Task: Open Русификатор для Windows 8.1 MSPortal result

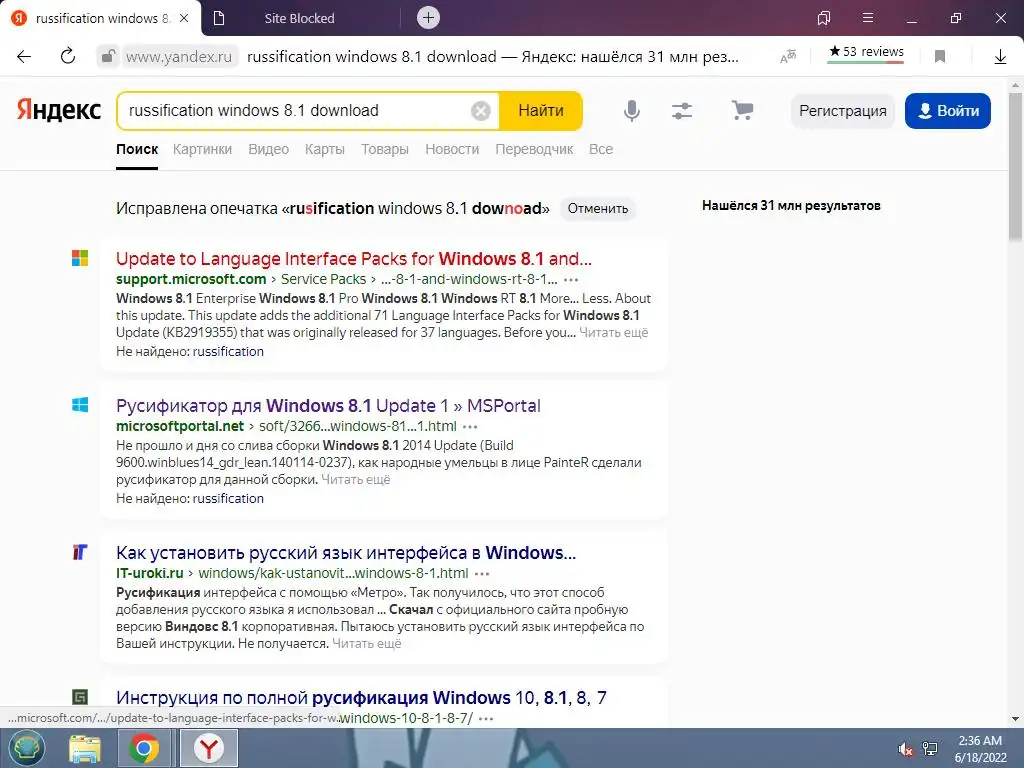Action: tap(328, 406)
